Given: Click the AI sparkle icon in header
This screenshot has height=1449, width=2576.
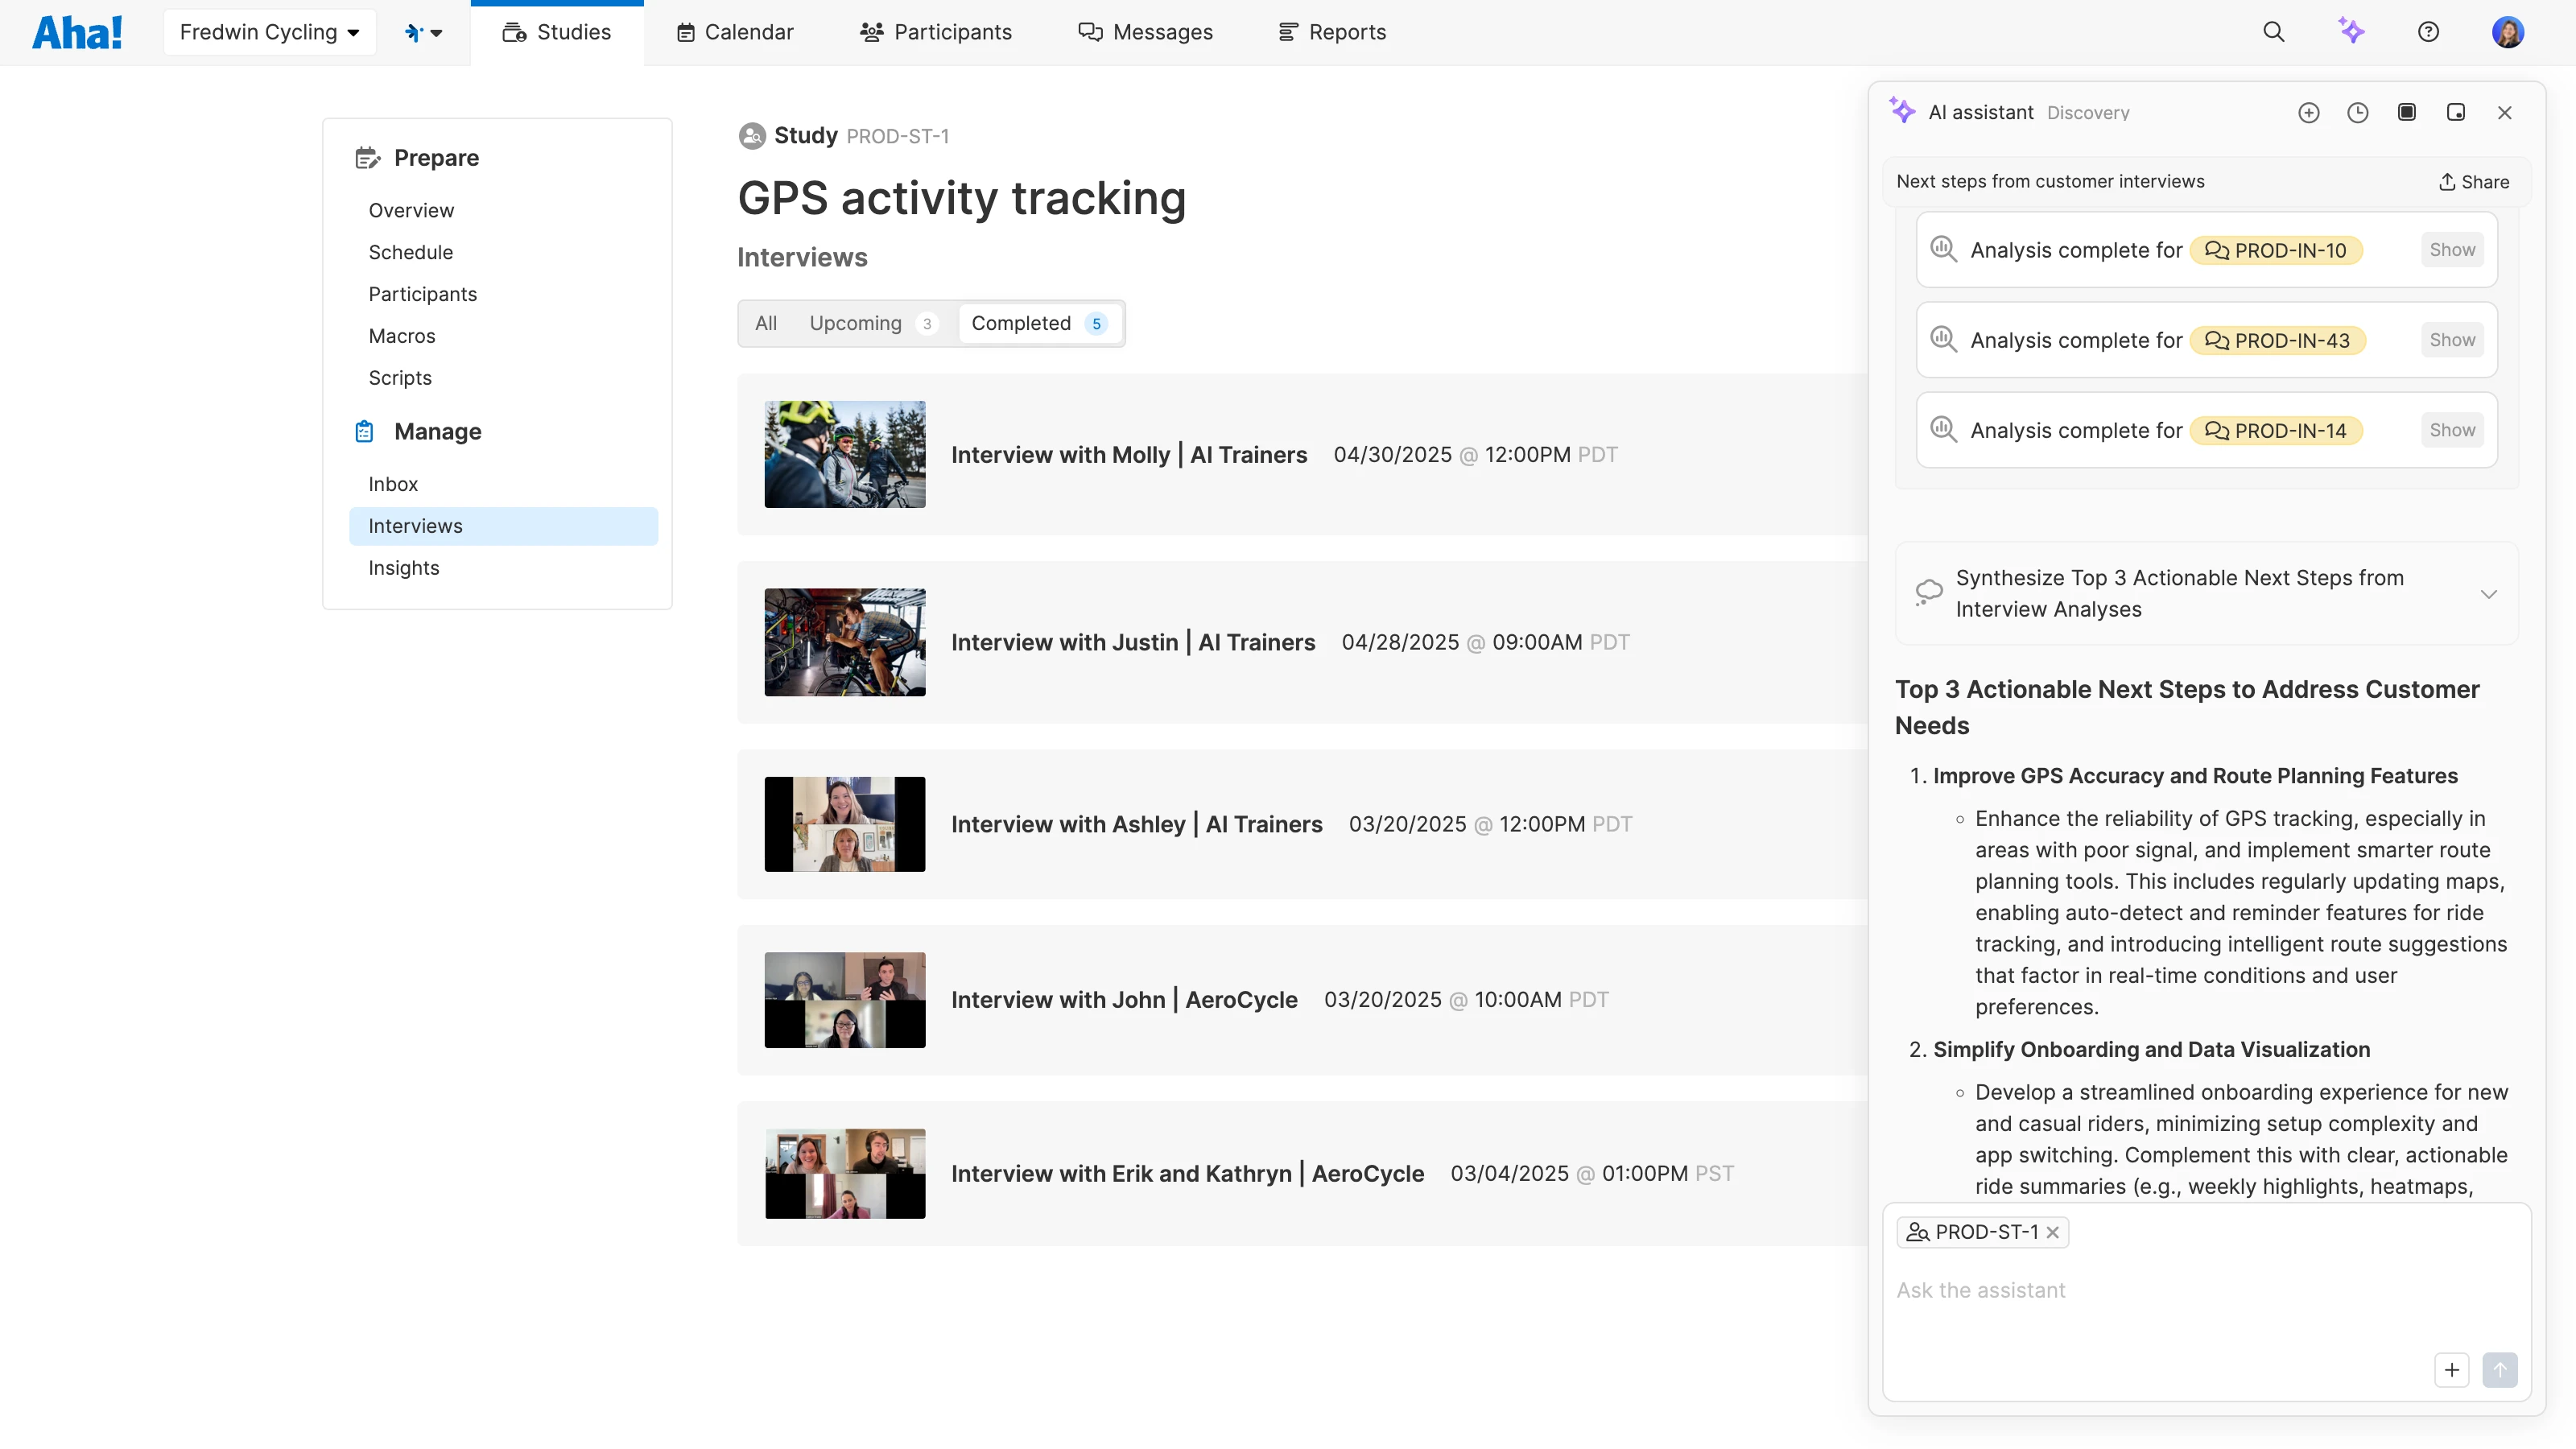Looking at the screenshot, I should 2351,32.
